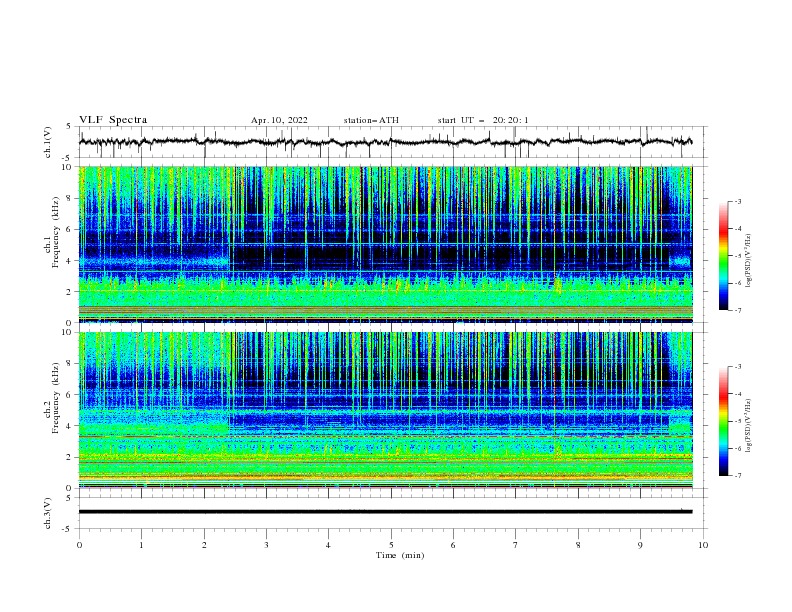The height and width of the screenshot is (612, 792).
Task: Click the time axis tick label "10"
Action: click(x=703, y=545)
